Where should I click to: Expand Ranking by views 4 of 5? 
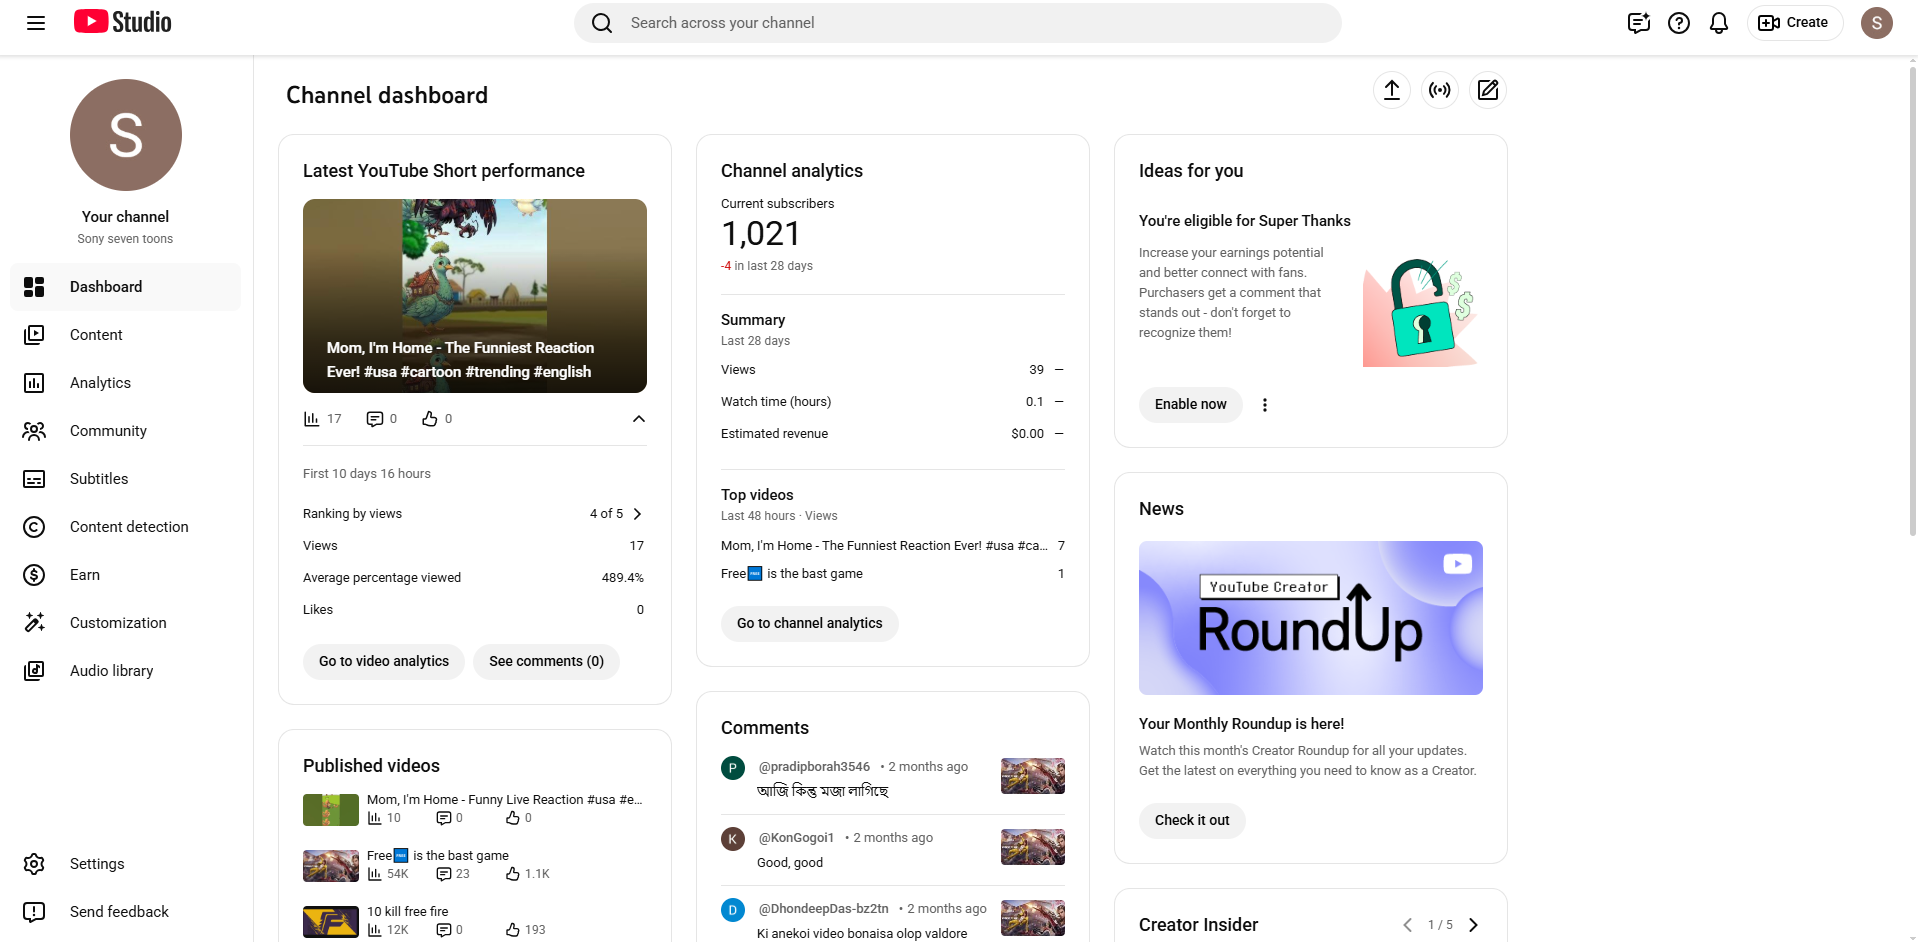pos(637,514)
